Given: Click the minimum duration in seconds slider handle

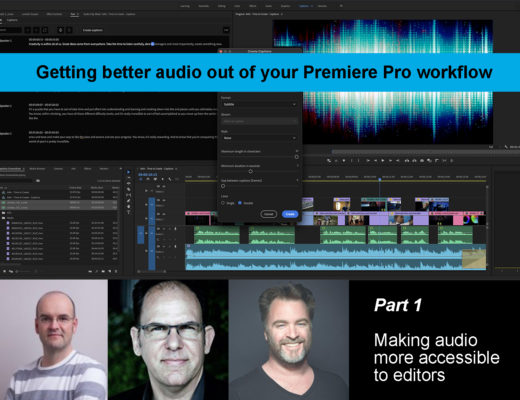Looking at the screenshot, I should (x=250, y=171).
